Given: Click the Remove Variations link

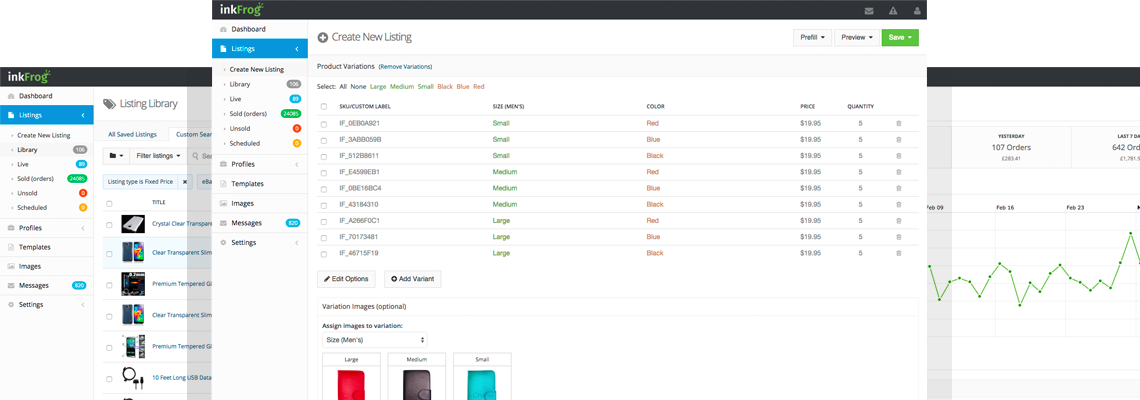Looking at the screenshot, I should (x=405, y=66).
